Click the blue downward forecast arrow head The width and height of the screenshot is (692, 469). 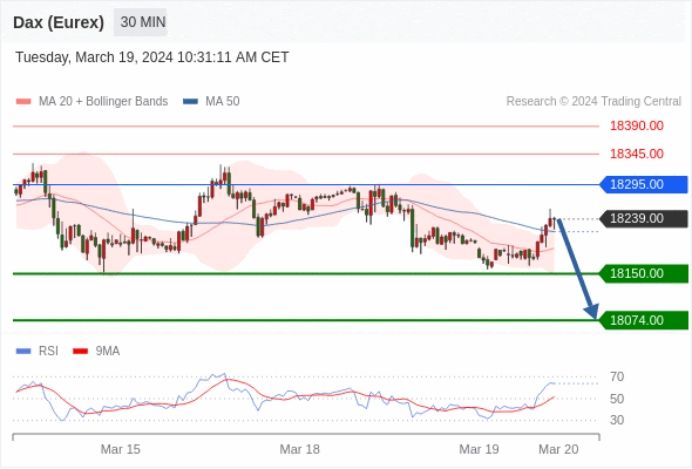591,311
